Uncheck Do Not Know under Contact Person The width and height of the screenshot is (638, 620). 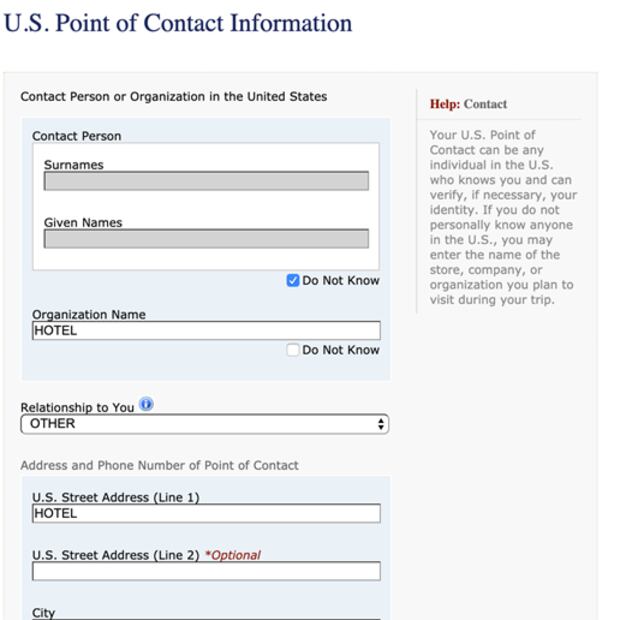point(293,281)
